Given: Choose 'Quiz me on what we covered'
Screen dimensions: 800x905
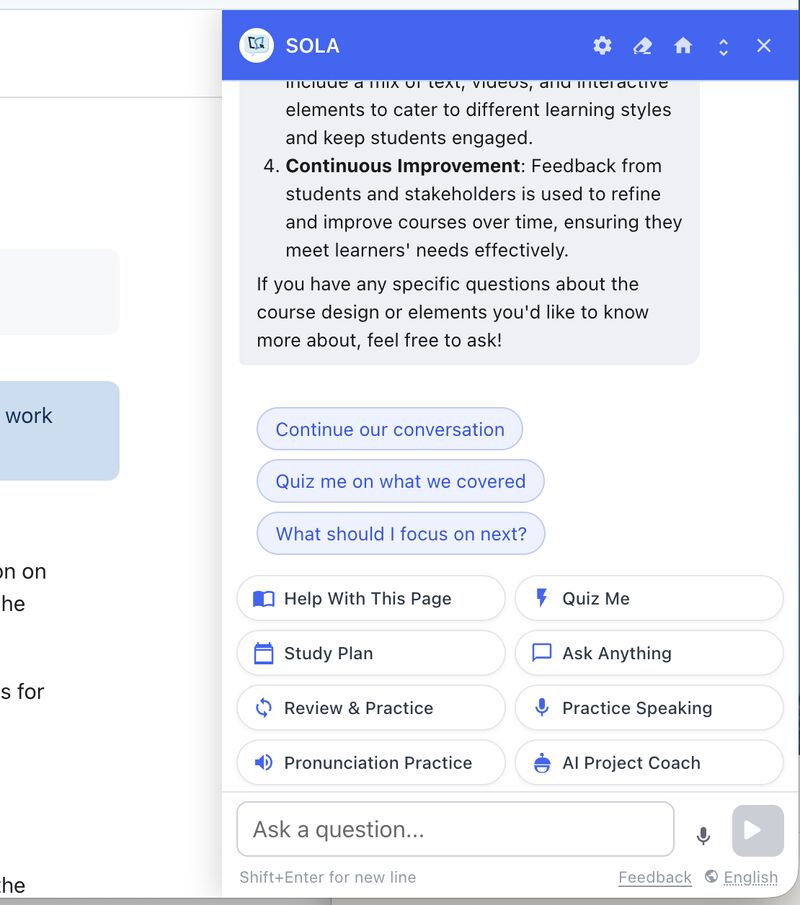Looking at the screenshot, I should point(400,481).
